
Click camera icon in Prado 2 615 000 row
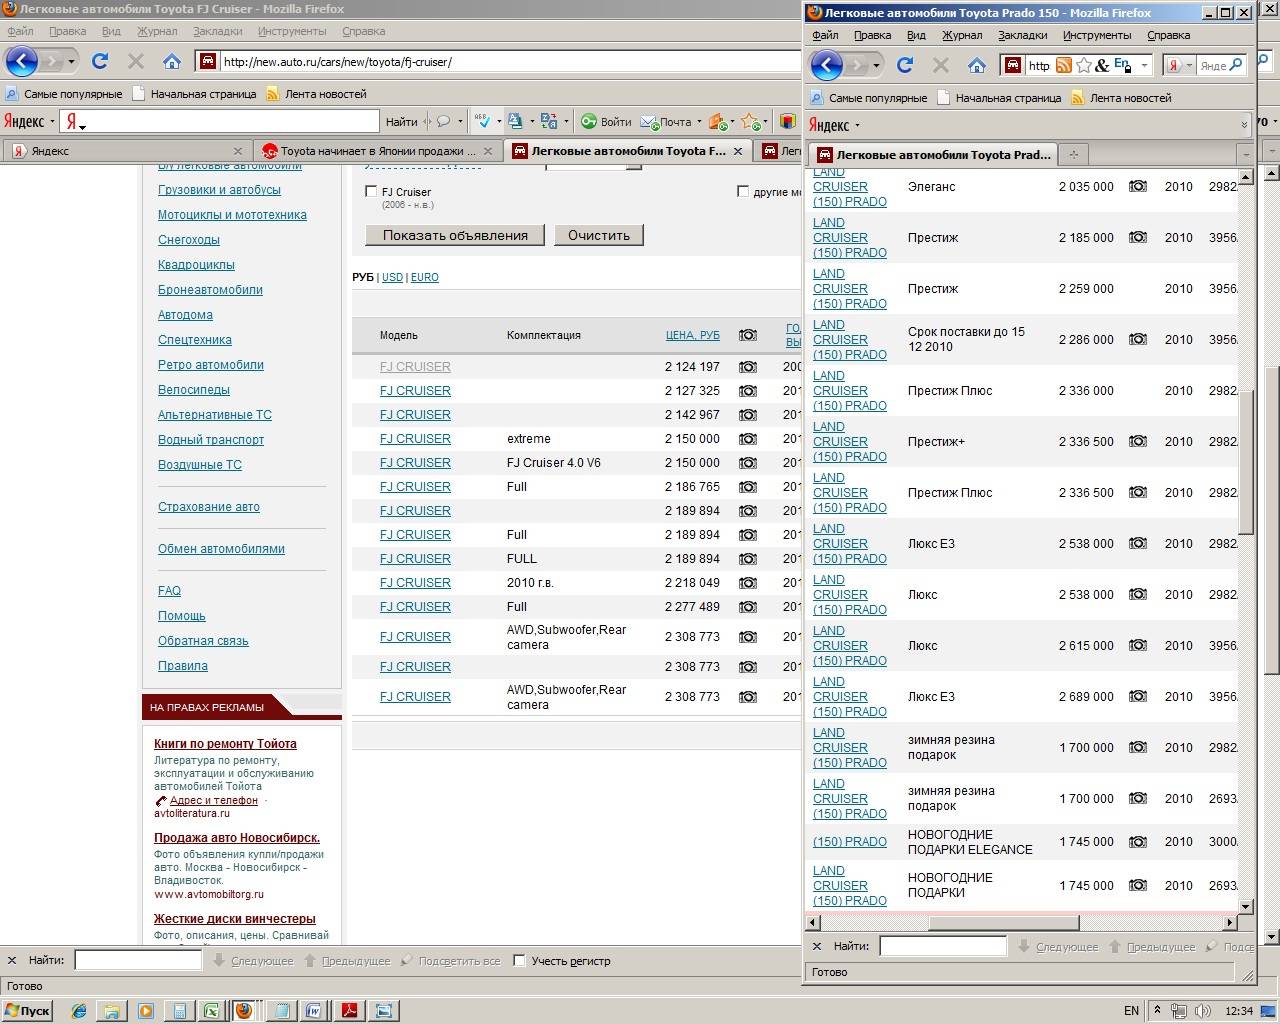(x=1138, y=646)
